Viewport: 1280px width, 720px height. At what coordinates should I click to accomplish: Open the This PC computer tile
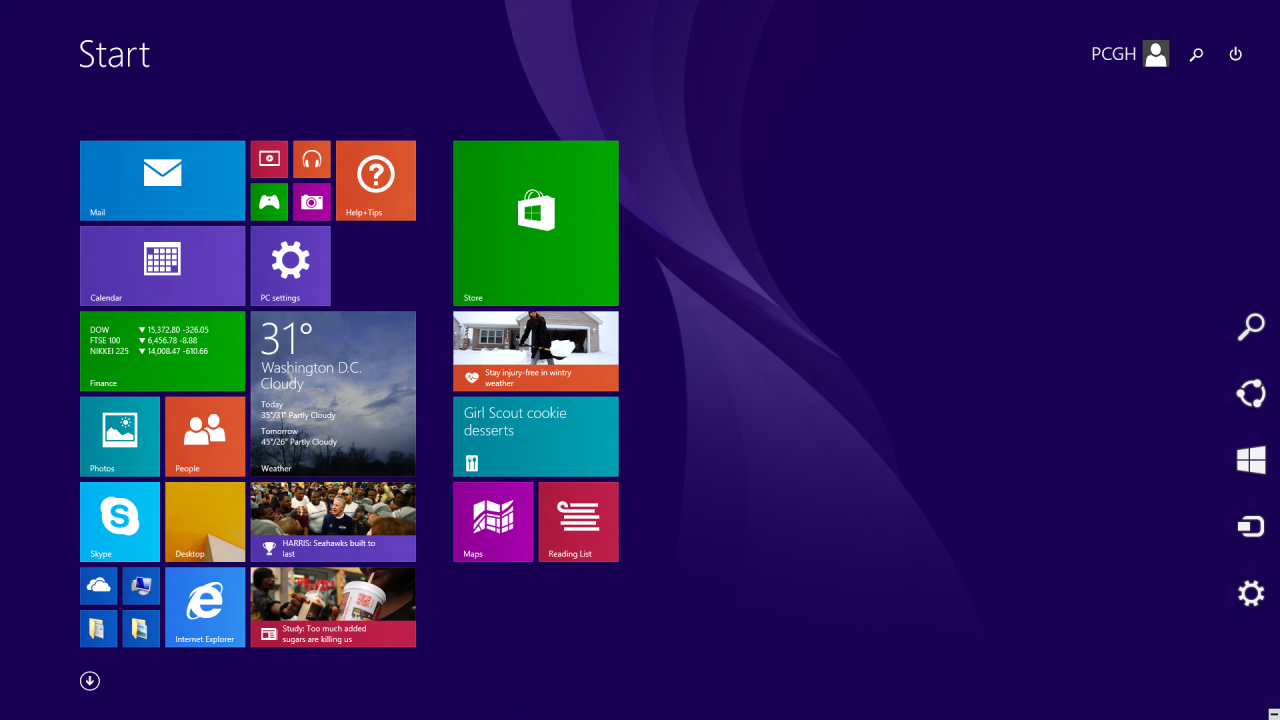[141, 586]
